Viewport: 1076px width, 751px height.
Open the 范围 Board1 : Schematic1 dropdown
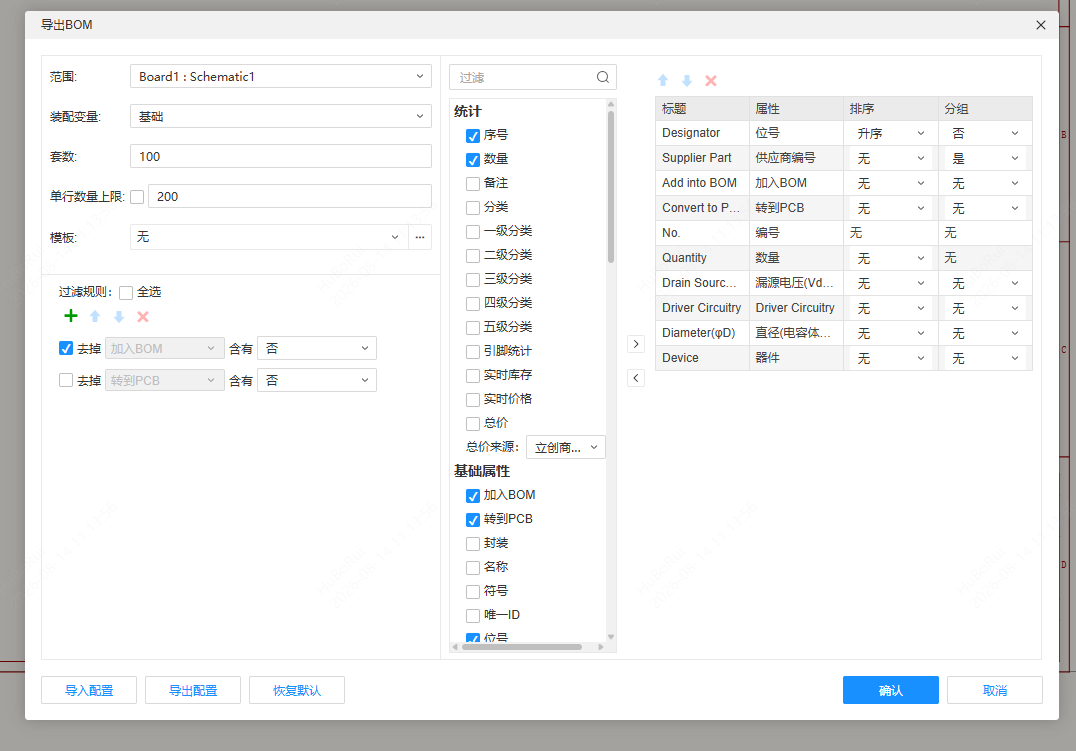281,76
